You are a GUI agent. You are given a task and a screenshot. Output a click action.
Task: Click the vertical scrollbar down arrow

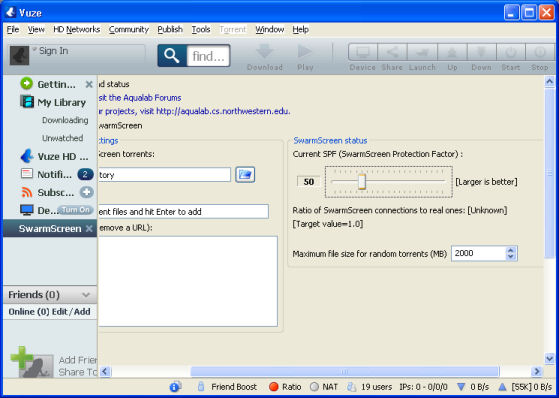click(x=549, y=358)
